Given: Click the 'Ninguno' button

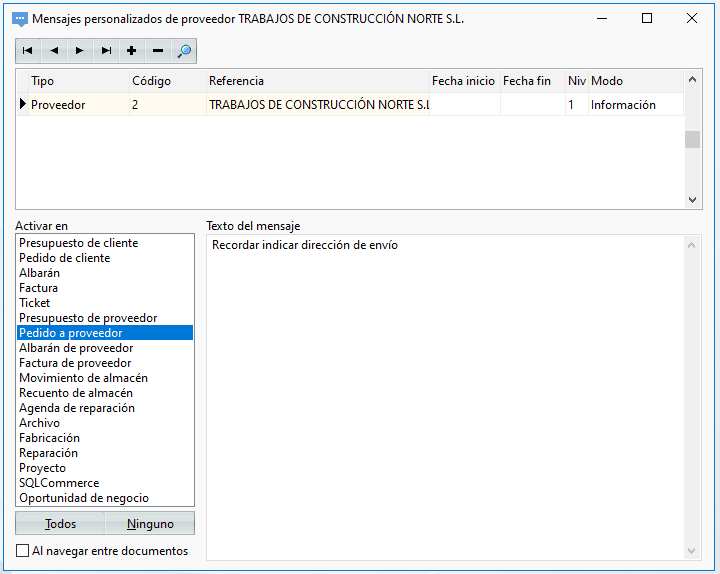Looking at the screenshot, I should (x=150, y=523).
